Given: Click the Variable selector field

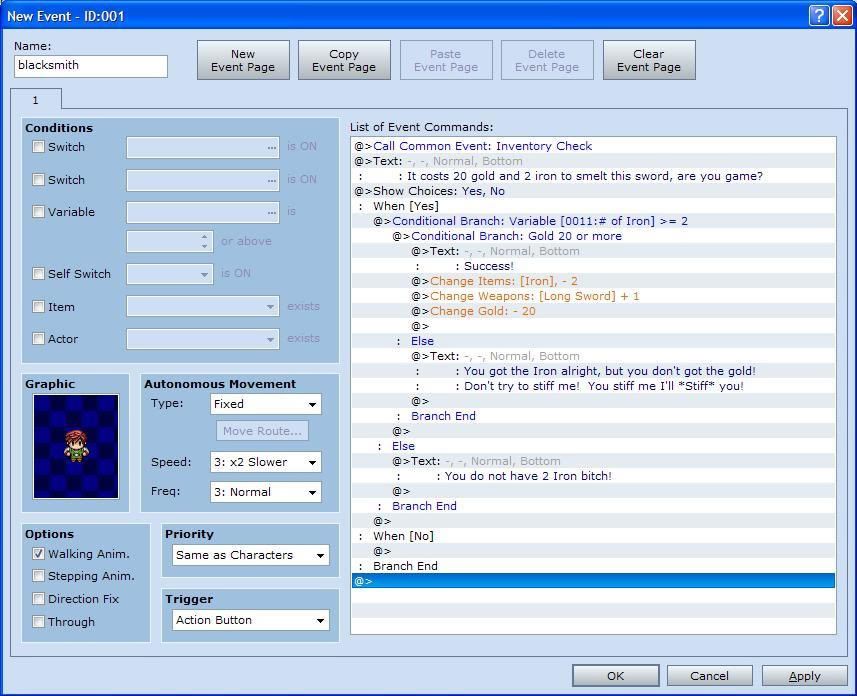Looking at the screenshot, I should 203,212.
